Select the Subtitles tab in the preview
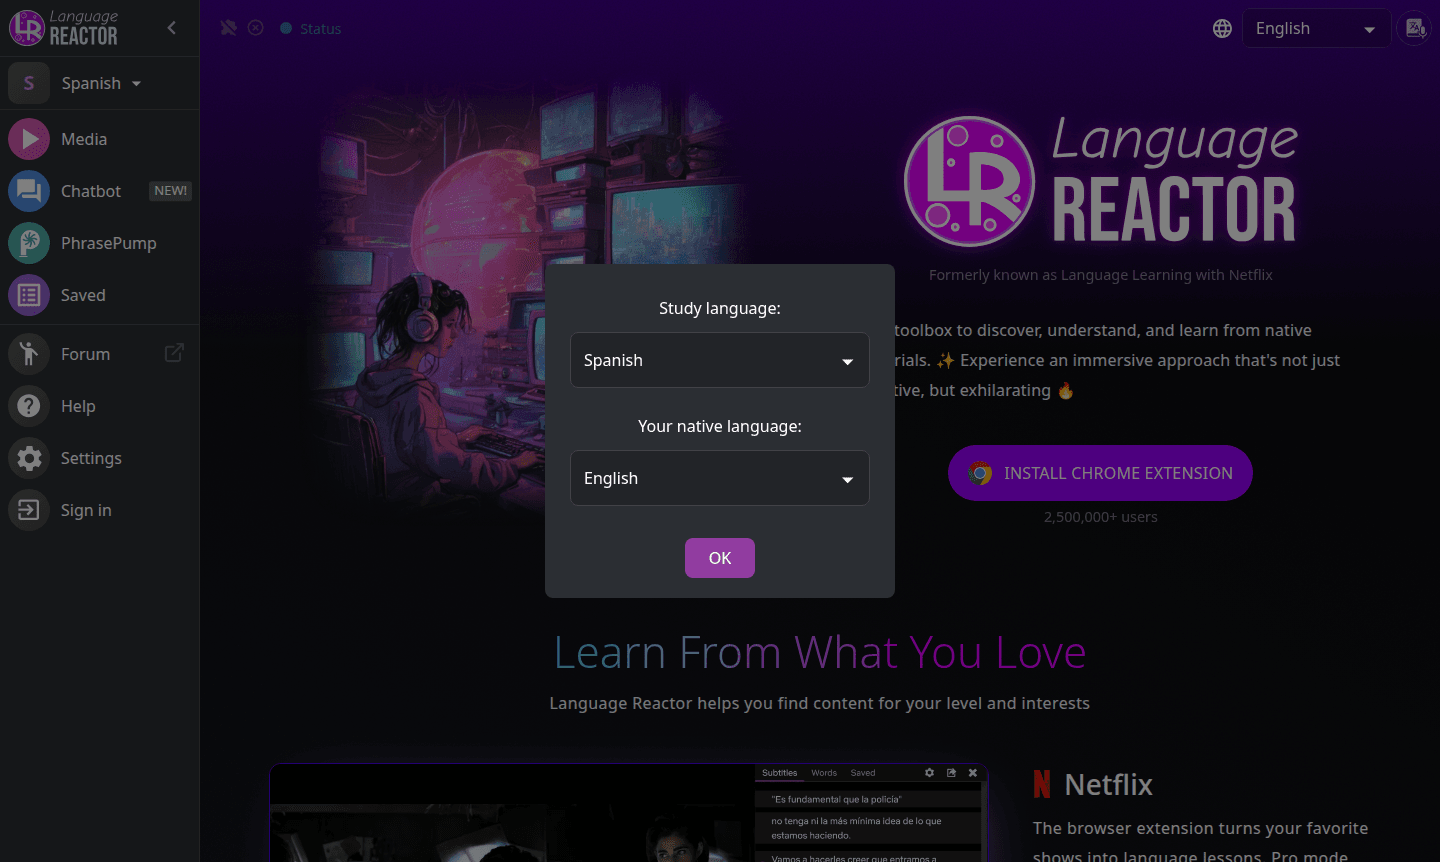The height and width of the screenshot is (862, 1440). pos(780,772)
